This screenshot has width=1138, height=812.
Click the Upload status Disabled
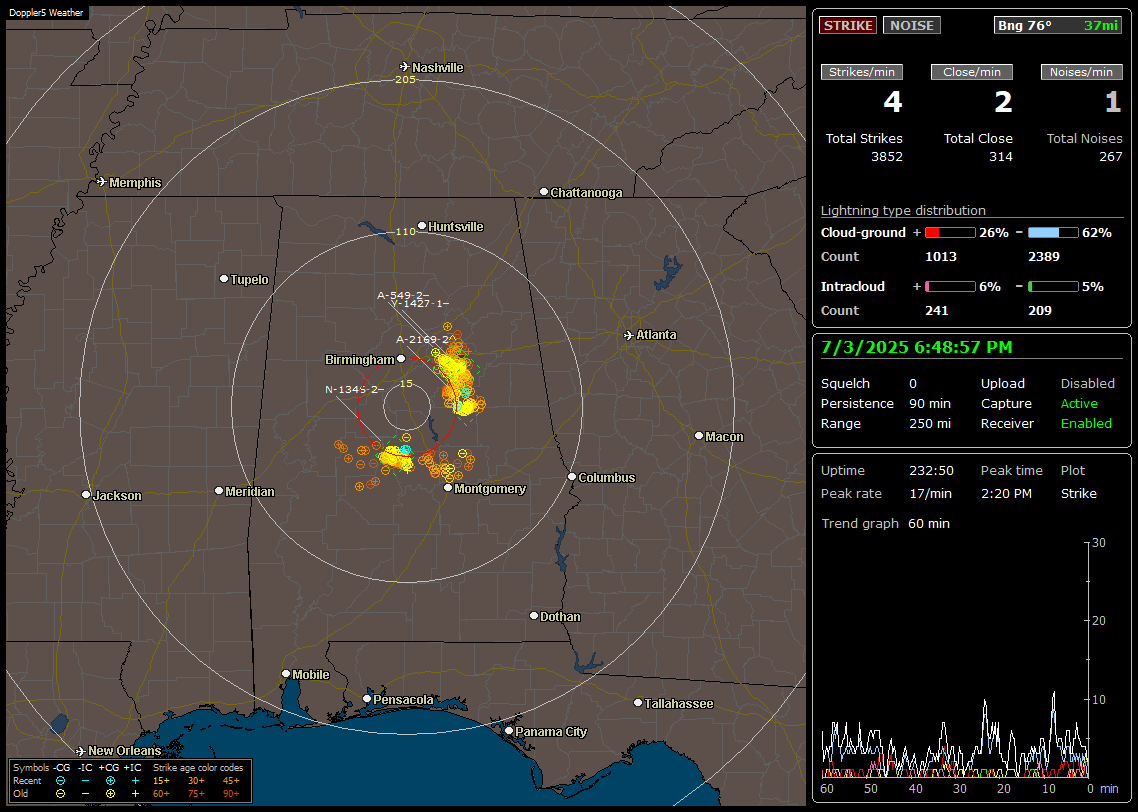1087,384
